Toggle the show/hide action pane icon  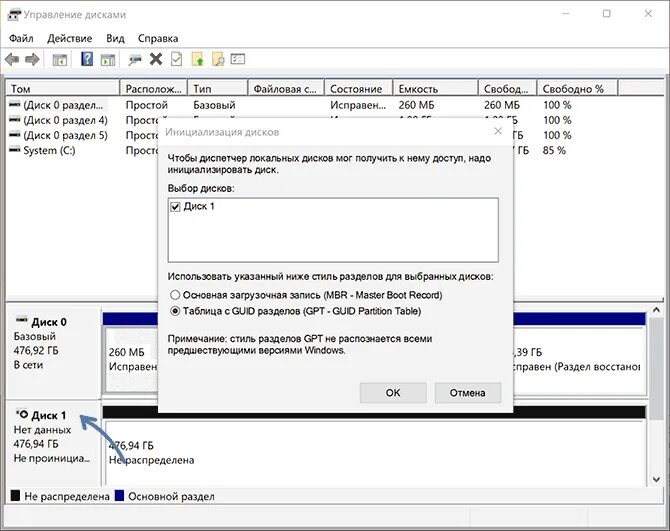(108, 60)
